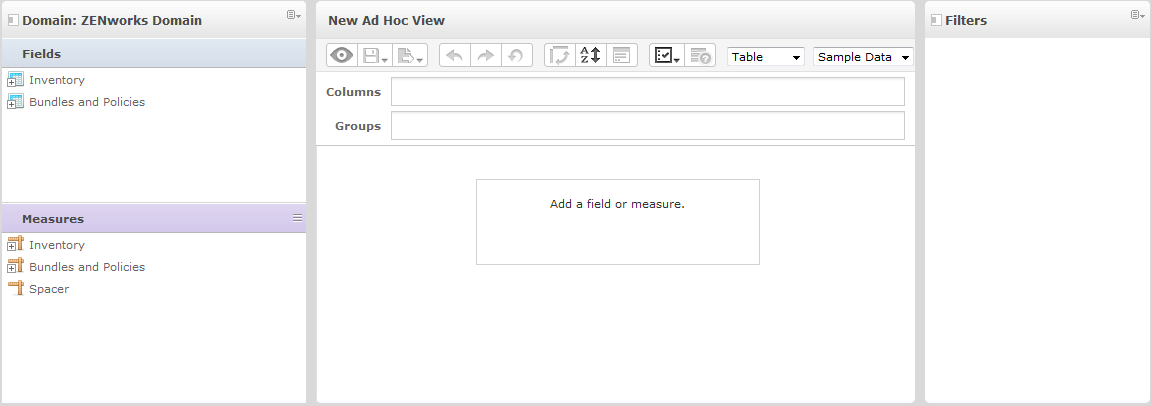Click the Switch Group icon
The width and height of the screenshot is (1151, 406).
[560, 56]
